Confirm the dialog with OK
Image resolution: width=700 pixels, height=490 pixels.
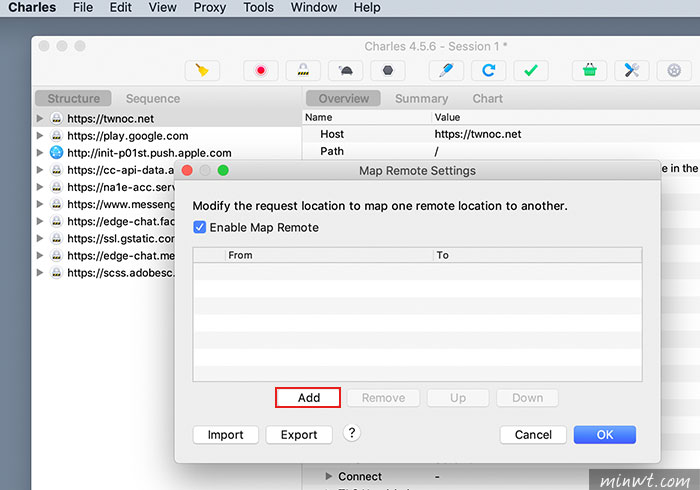[605, 435]
